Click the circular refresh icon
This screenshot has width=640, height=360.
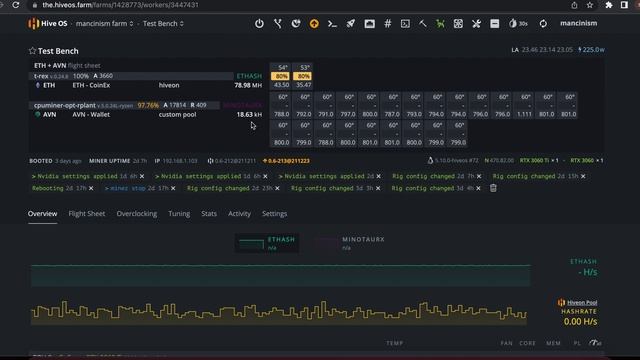(x=543, y=24)
